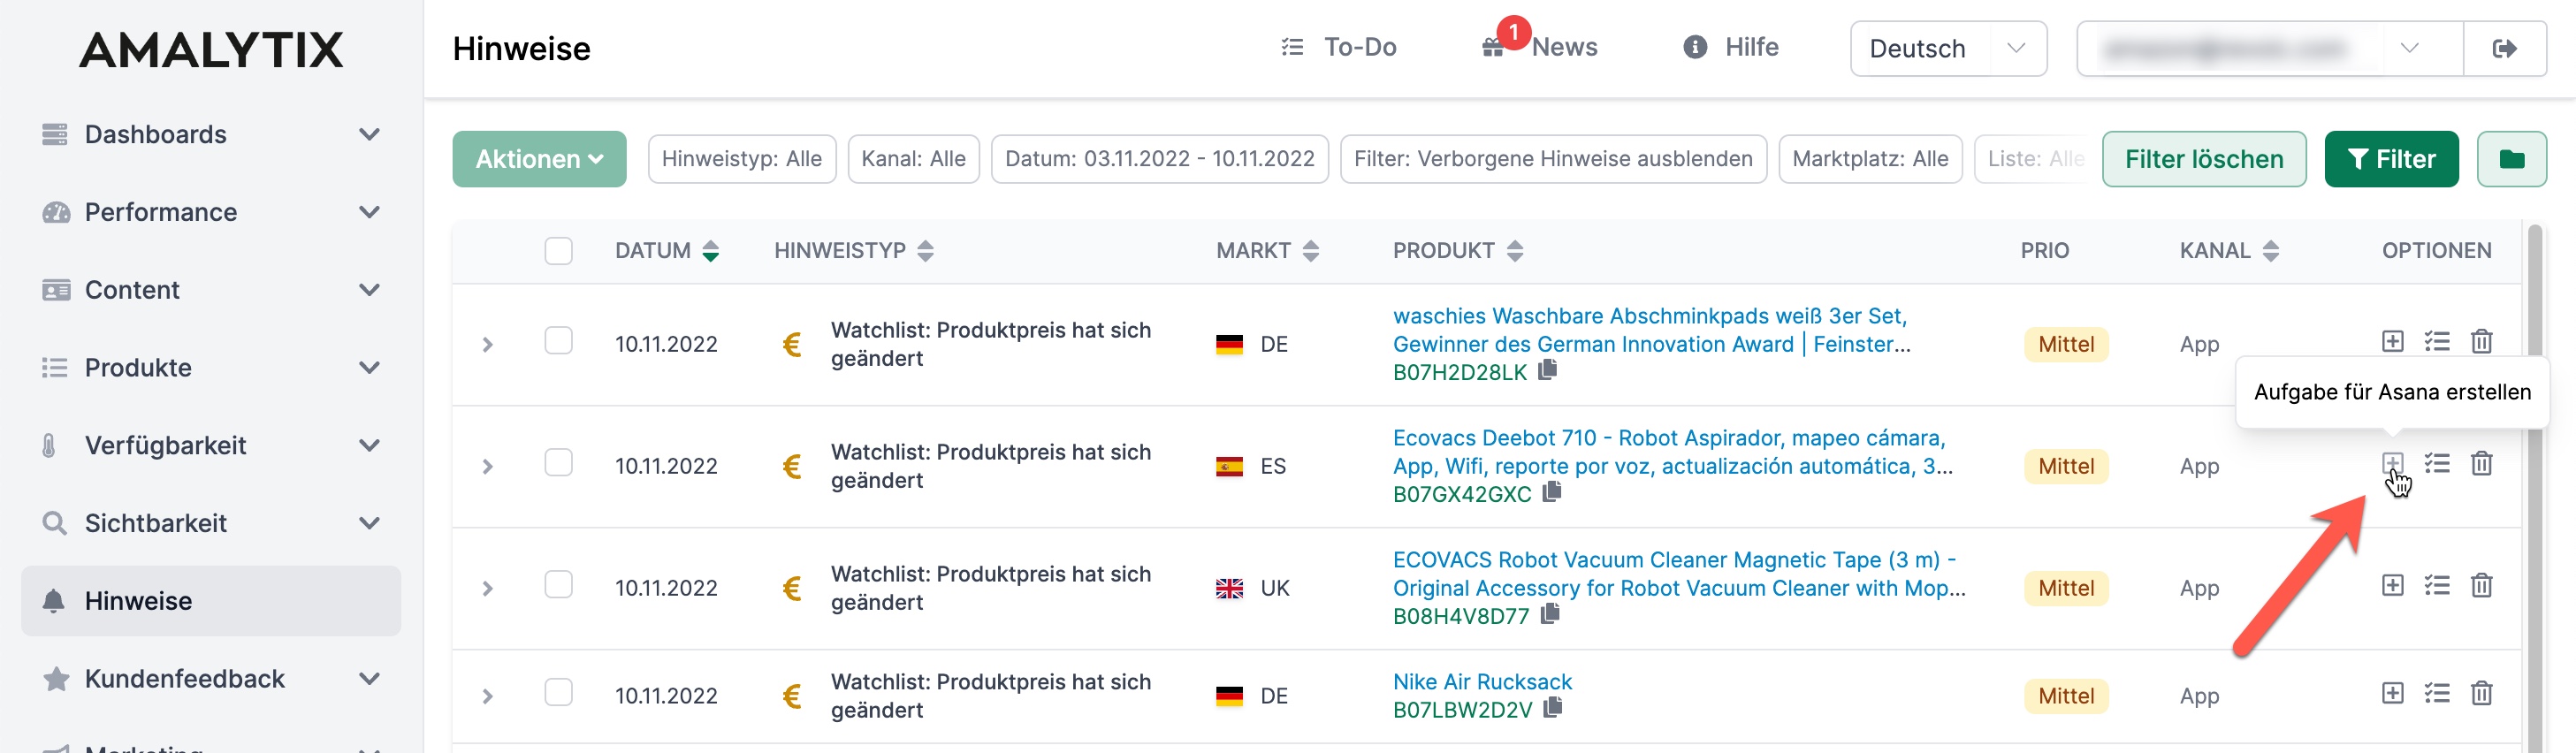
Task: Click the Asana task icon for waschies row
Action: pyautogui.click(x=2392, y=341)
